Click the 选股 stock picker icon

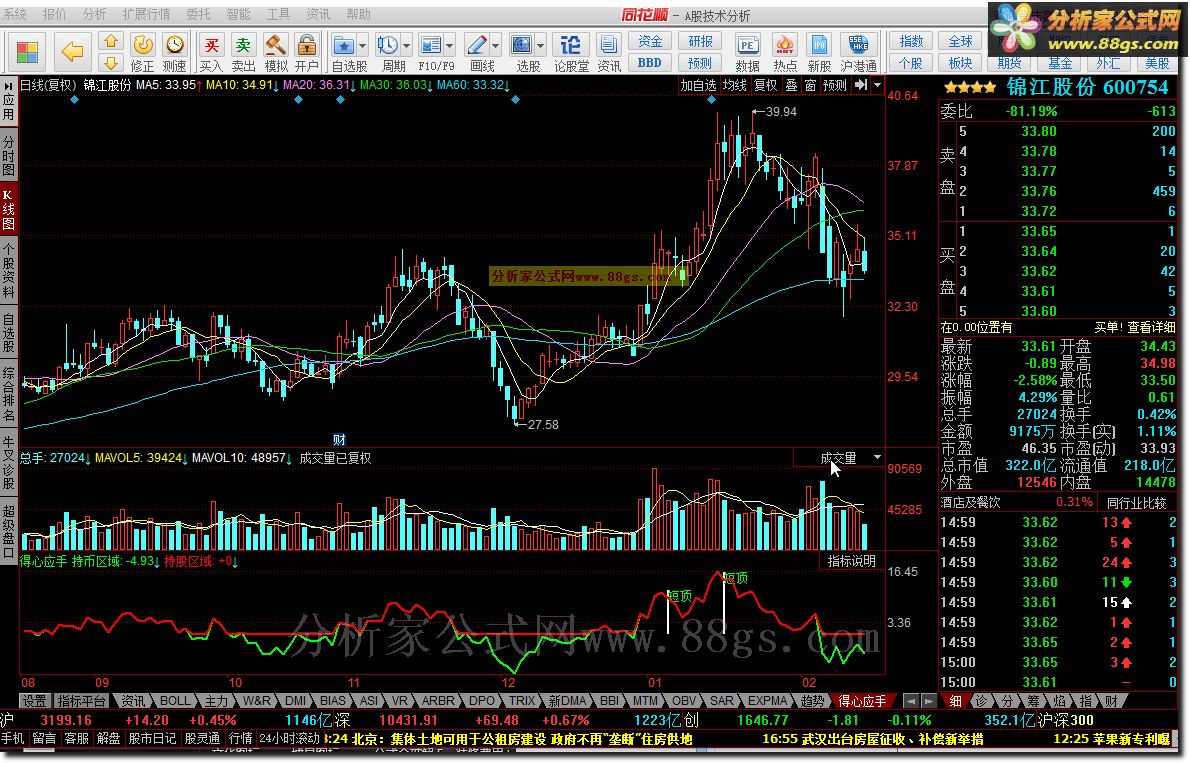pyautogui.click(x=521, y=46)
